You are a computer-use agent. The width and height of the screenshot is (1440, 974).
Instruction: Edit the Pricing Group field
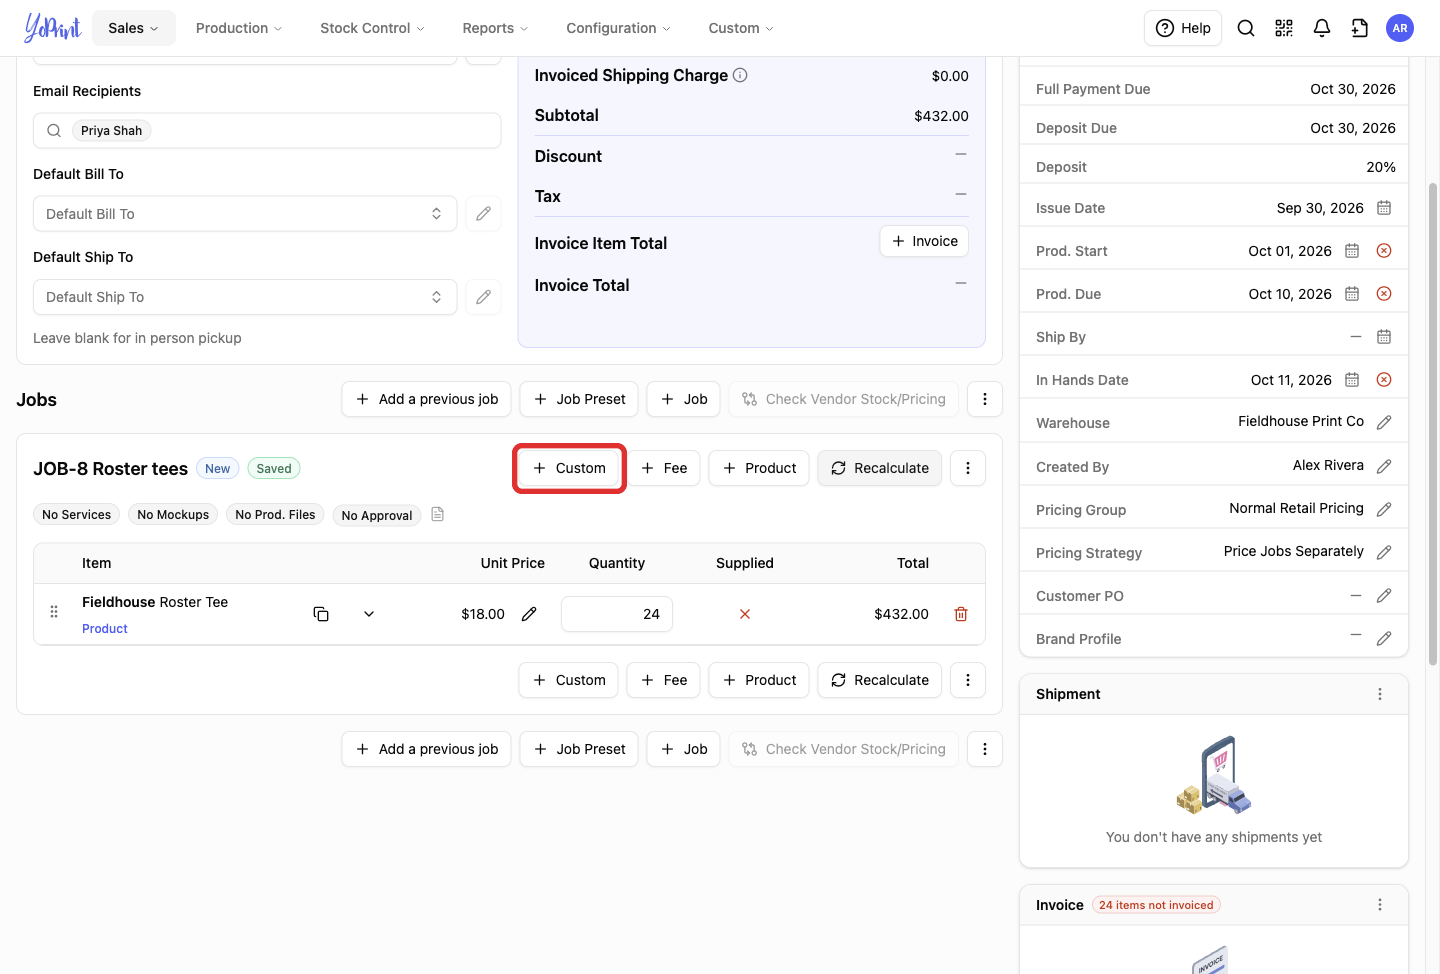1384,510
